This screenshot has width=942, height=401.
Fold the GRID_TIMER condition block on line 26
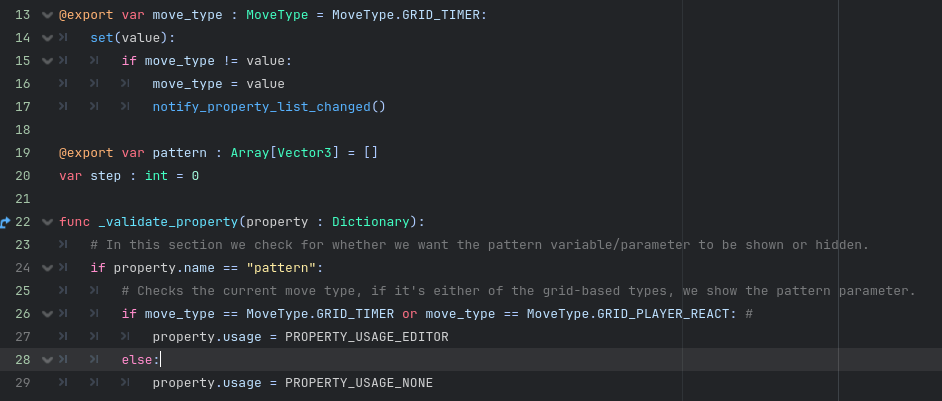point(47,314)
